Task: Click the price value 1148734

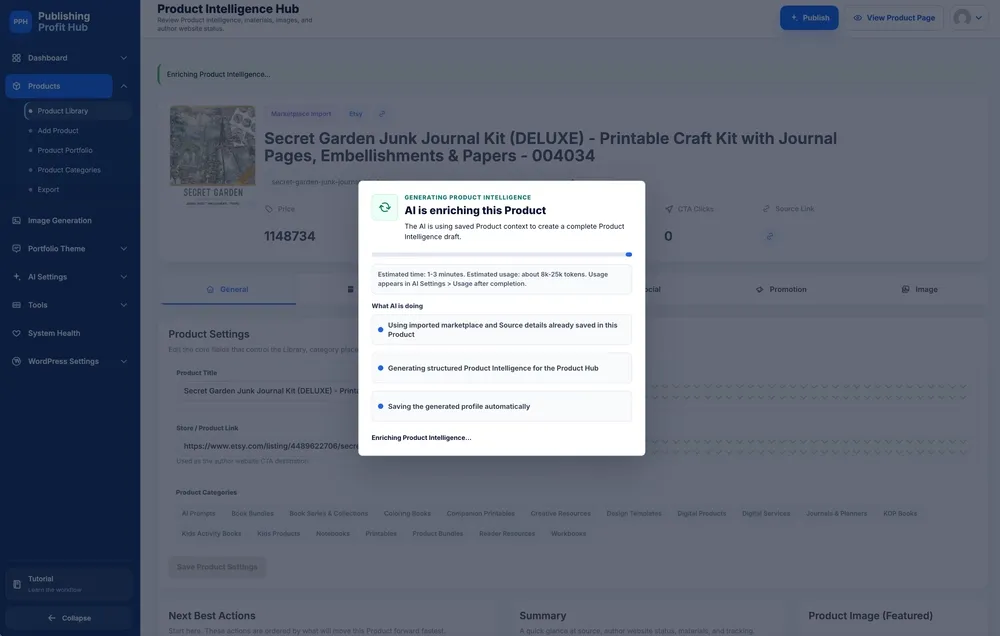Action: 290,236
